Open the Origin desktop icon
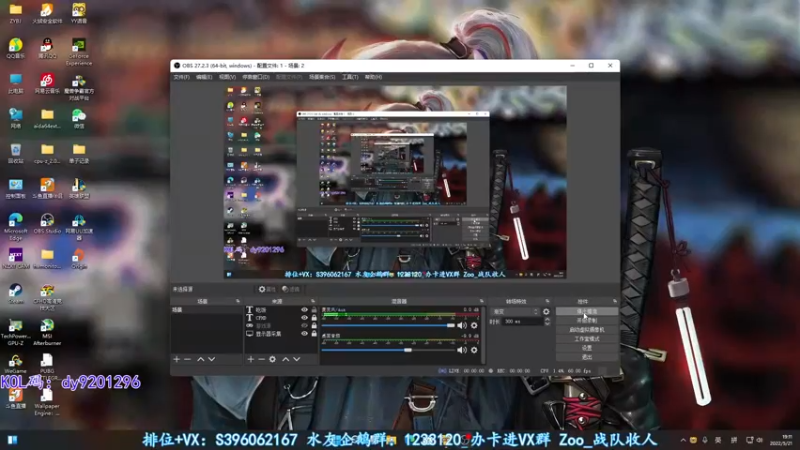800x450 pixels. pyautogui.click(x=79, y=258)
